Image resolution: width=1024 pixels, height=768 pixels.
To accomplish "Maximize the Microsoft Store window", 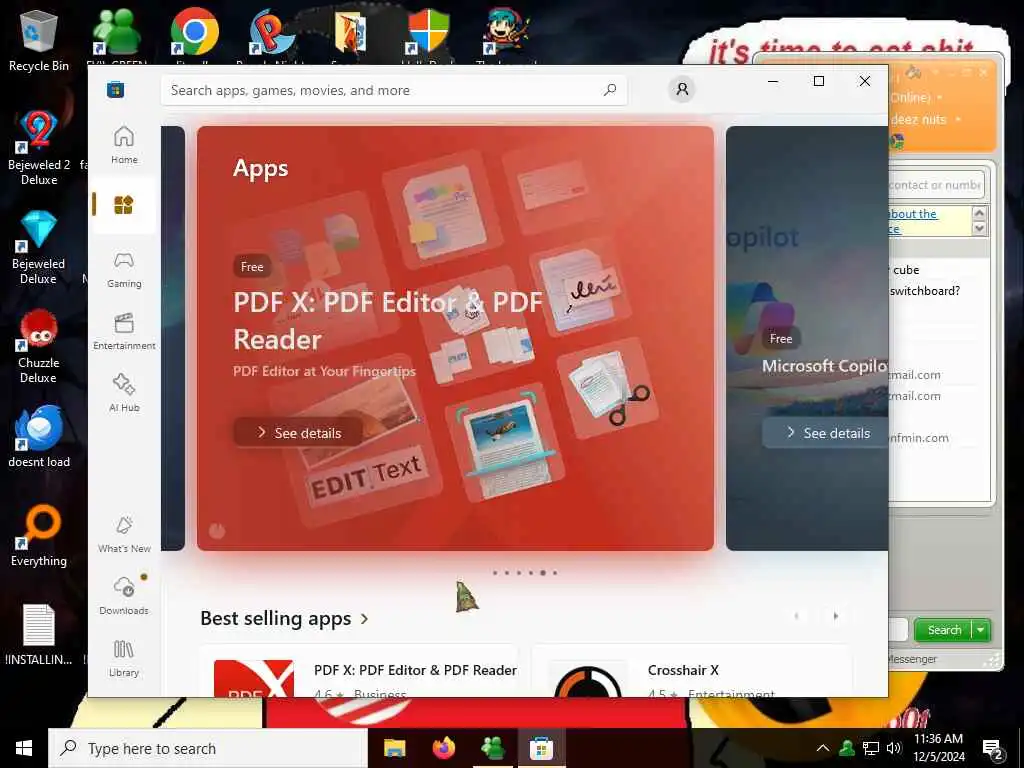I will [x=818, y=81].
